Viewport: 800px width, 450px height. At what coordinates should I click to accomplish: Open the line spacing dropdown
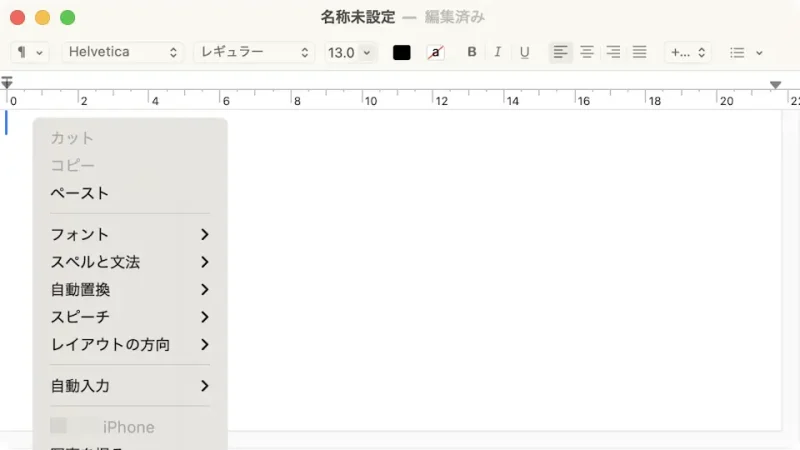(x=689, y=52)
